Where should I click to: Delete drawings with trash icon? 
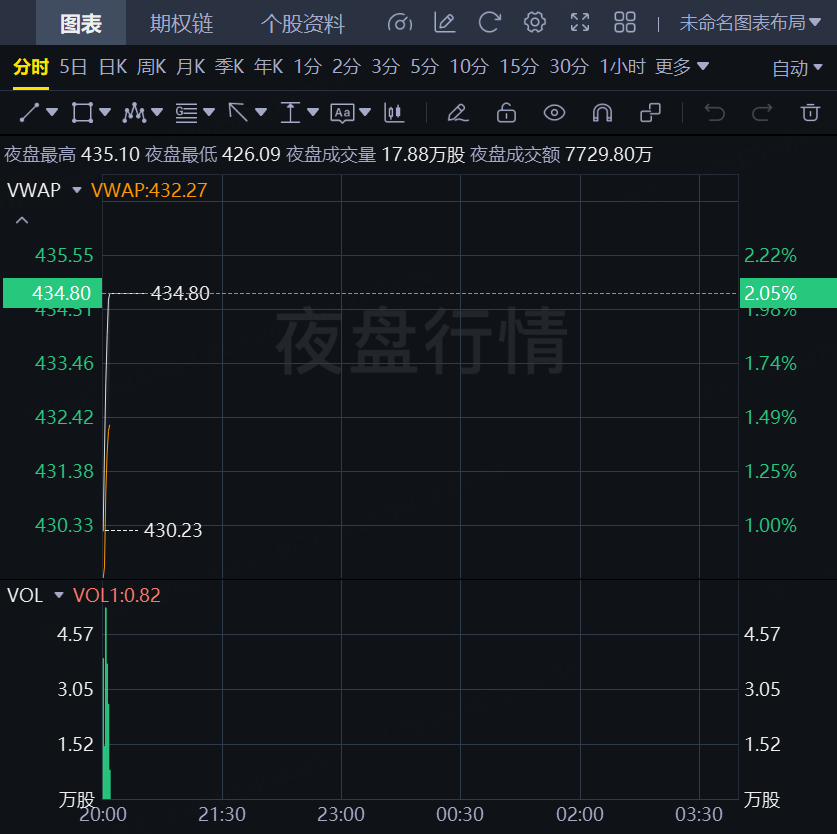810,113
